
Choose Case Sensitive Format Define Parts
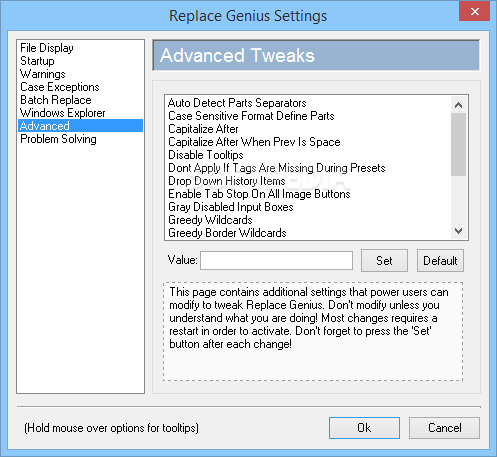pyautogui.click(x=251, y=116)
